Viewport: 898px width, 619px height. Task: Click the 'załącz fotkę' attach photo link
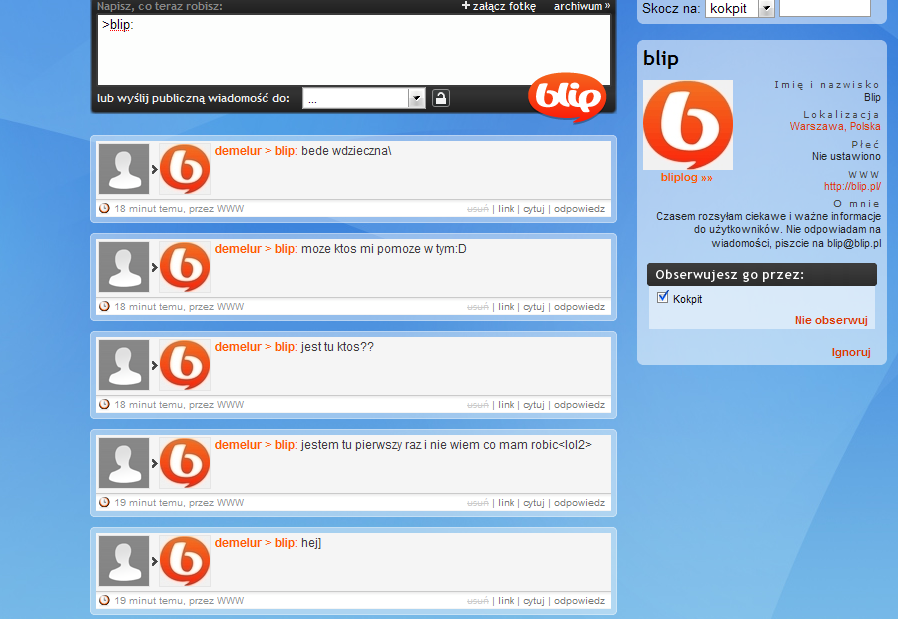(499, 6)
